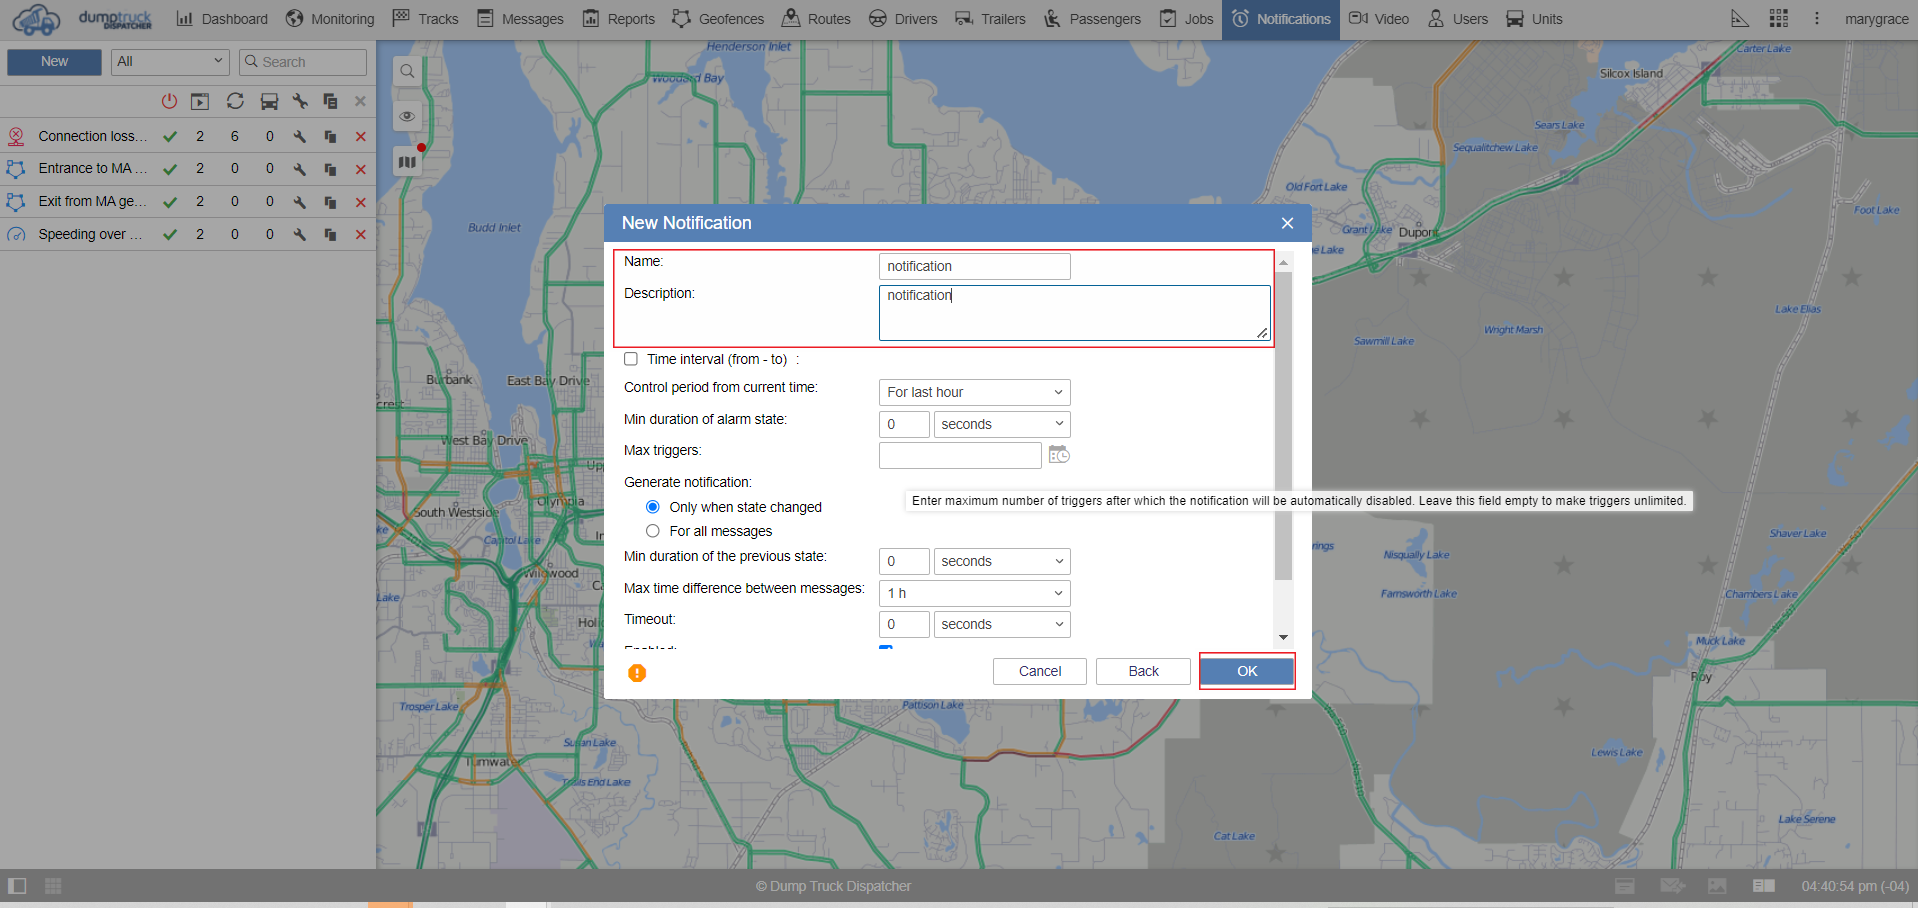Click the notification Name input field

coord(975,266)
